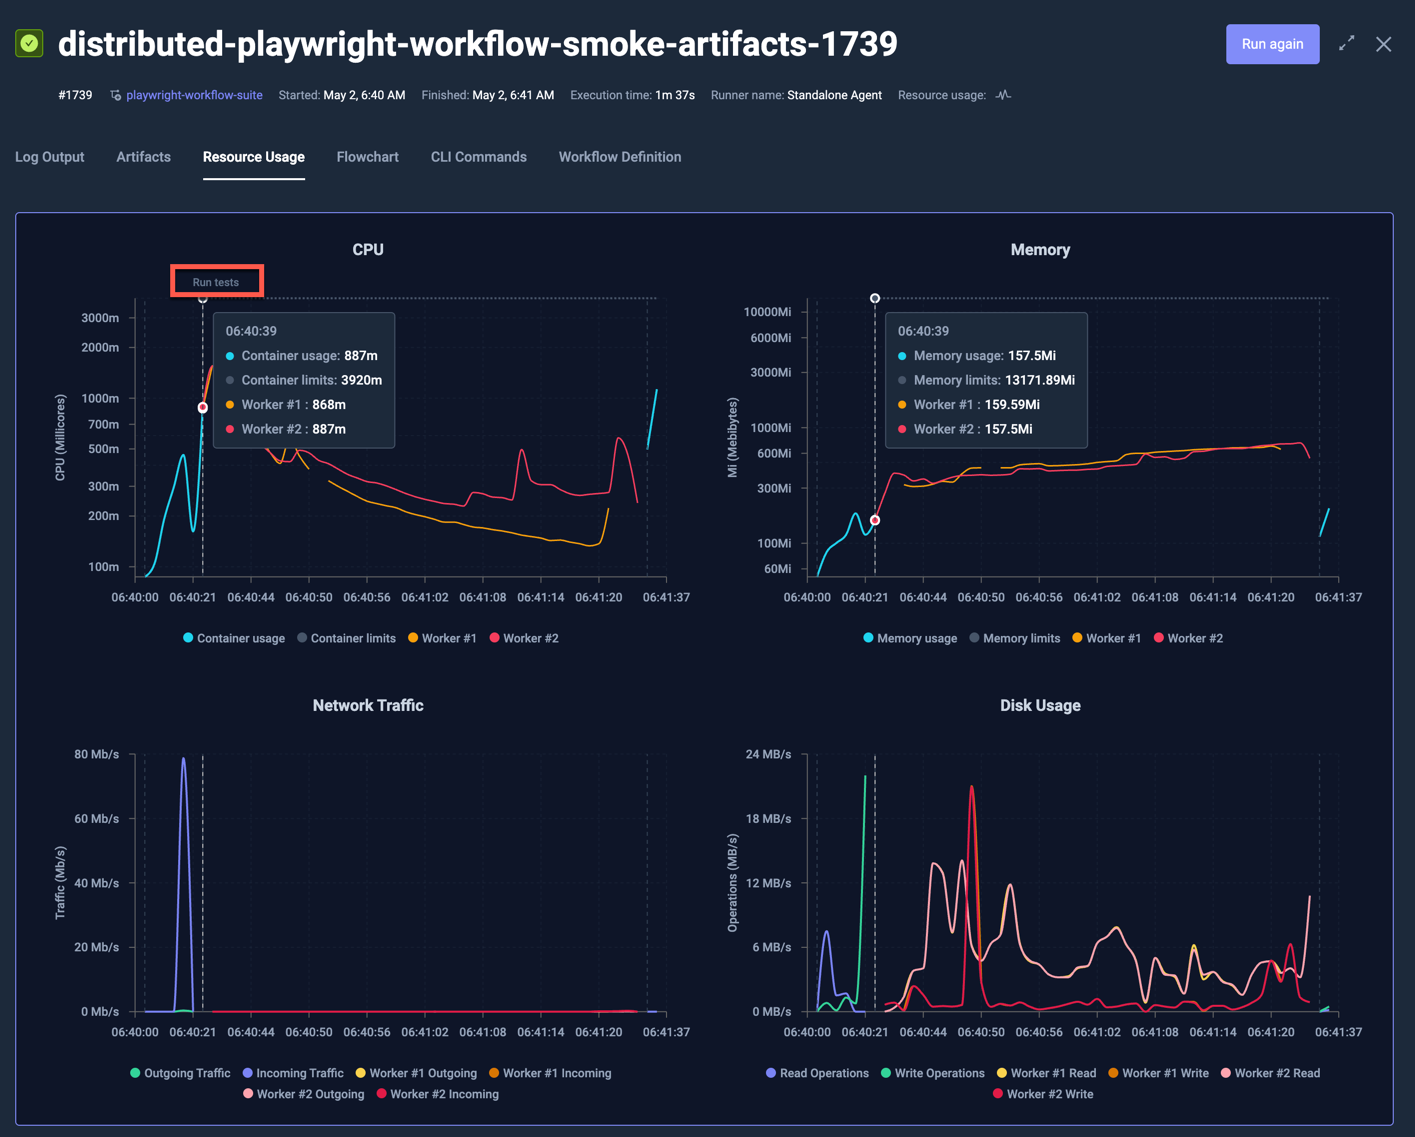
Task: Toggle the Container usage series on CPU chart
Action: [233, 638]
